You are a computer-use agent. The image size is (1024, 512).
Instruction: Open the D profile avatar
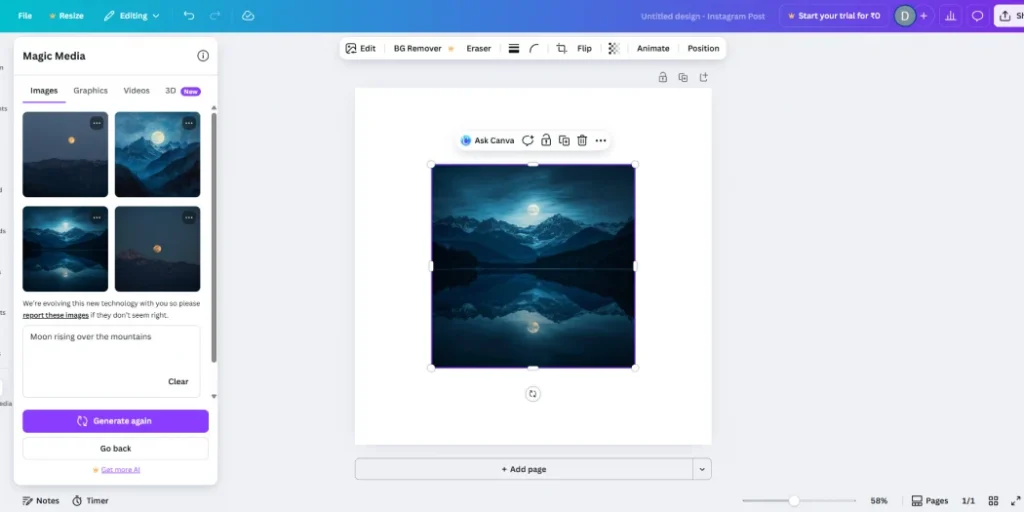[904, 16]
